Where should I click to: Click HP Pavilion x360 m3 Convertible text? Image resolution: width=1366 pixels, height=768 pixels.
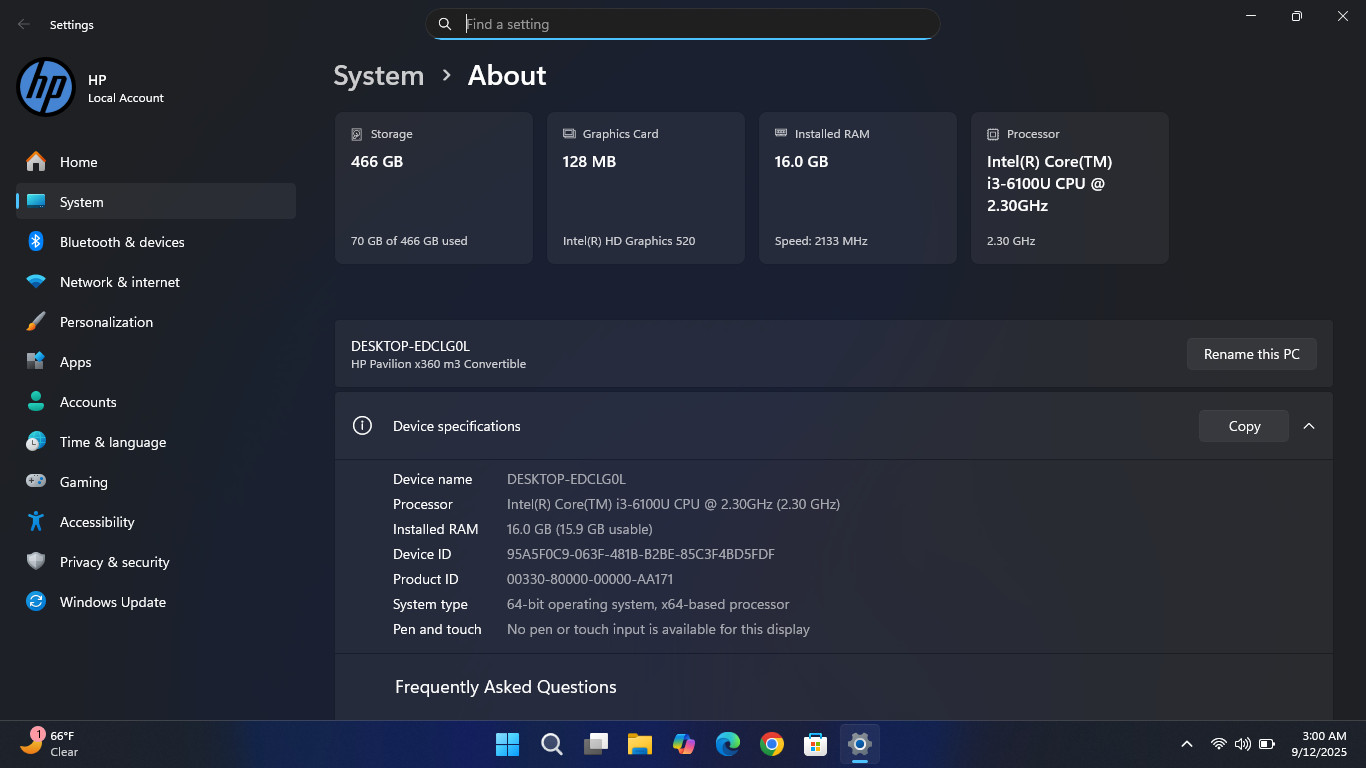(x=438, y=364)
